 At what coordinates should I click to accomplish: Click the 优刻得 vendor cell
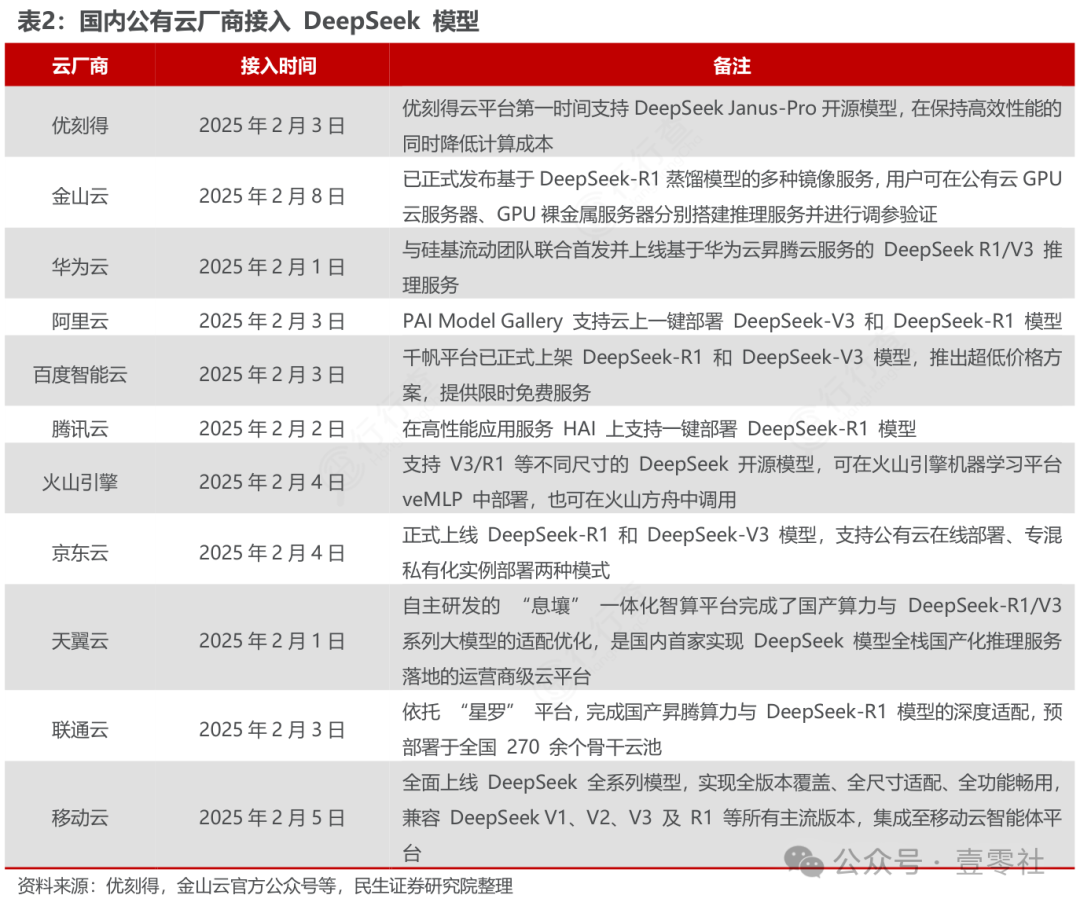[x=80, y=125]
